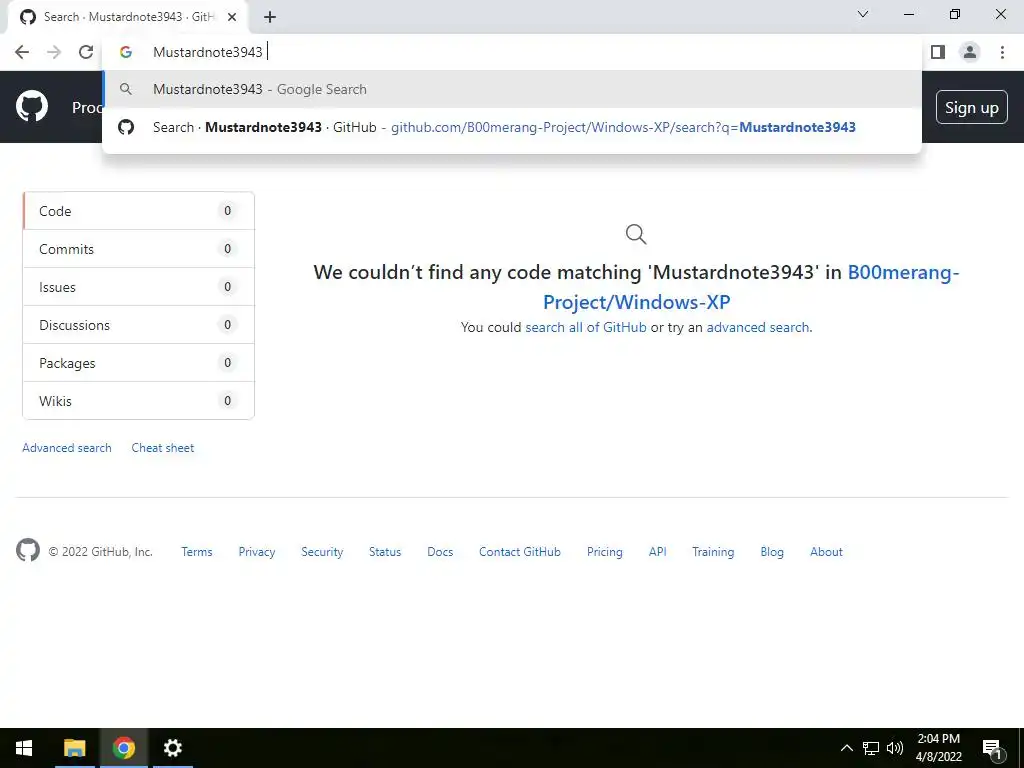Open the Docs footer link
Image resolution: width=1024 pixels, height=768 pixels.
440,552
